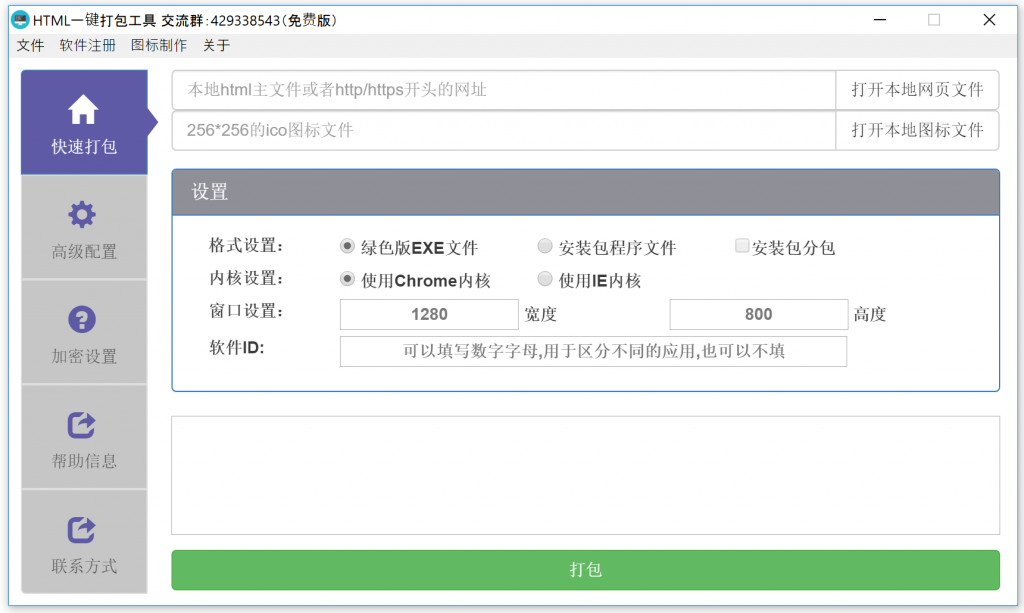Image resolution: width=1024 pixels, height=613 pixels.
Task: Open the 软件注册 menu
Action: tap(87, 45)
